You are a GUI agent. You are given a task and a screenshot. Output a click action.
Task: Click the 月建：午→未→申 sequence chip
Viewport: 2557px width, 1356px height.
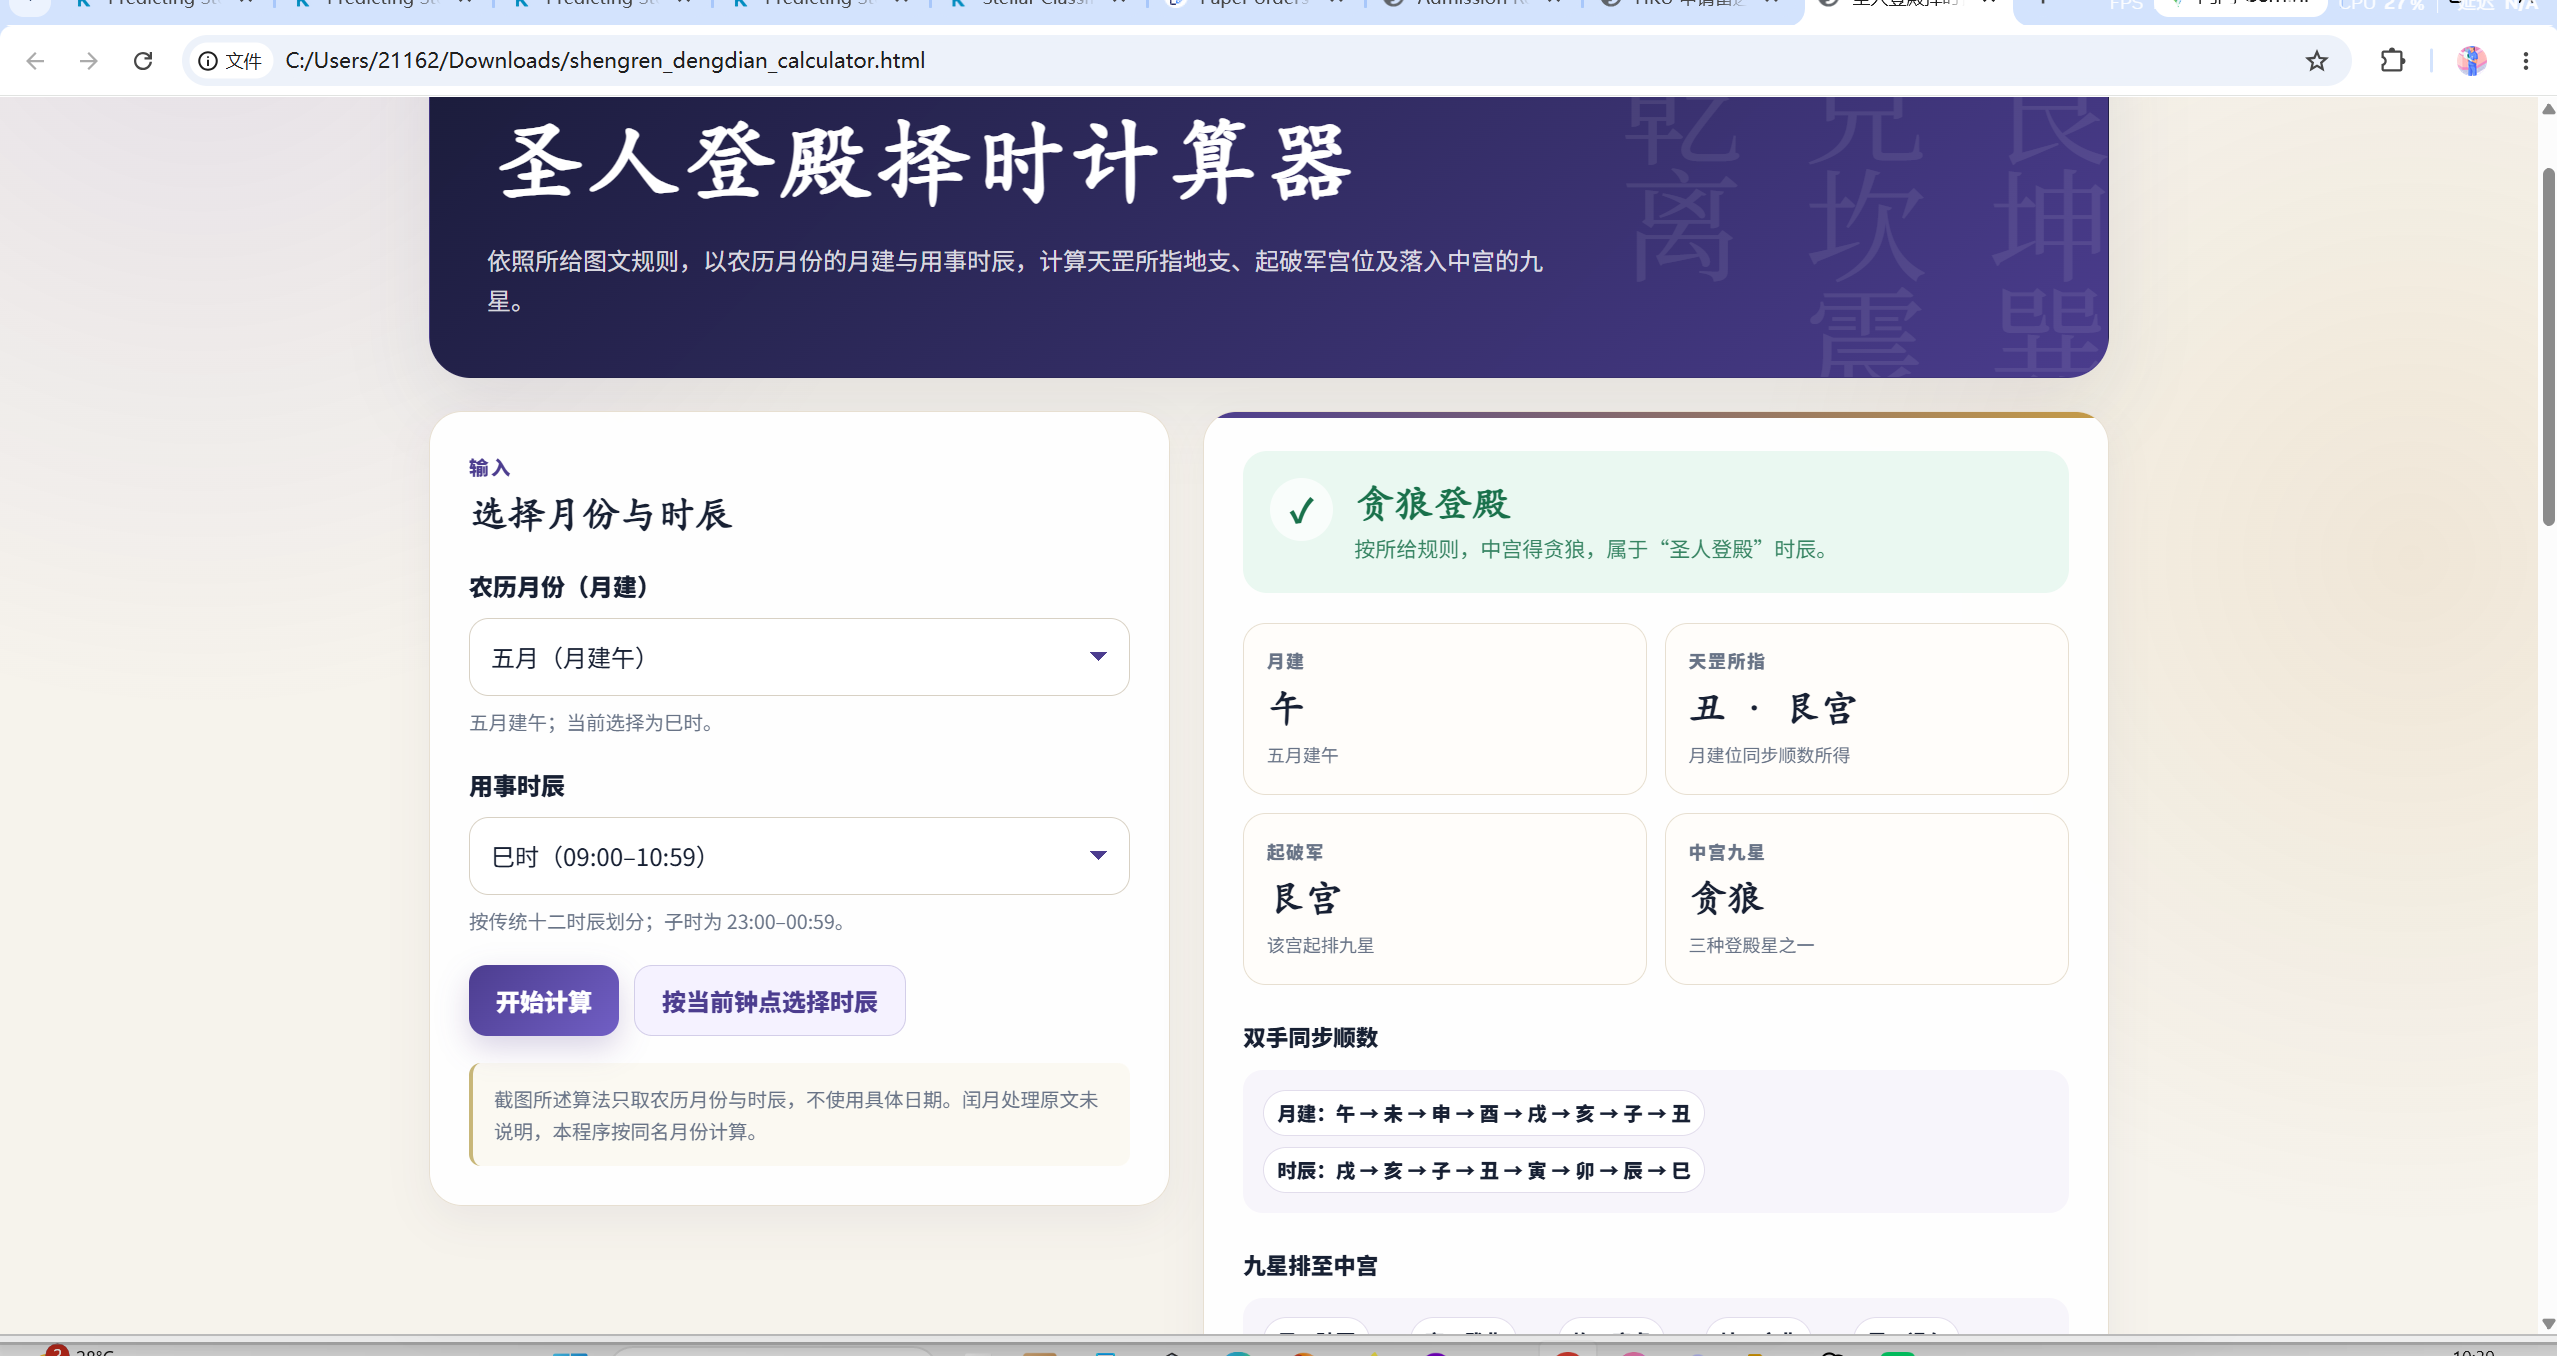pyautogui.click(x=1483, y=1113)
